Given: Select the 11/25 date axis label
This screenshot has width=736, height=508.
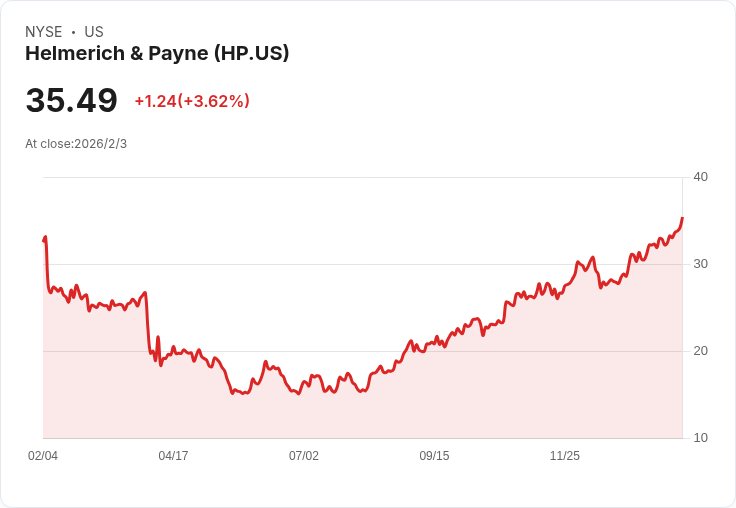Looking at the screenshot, I should pyautogui.click(x=565, y=456).
